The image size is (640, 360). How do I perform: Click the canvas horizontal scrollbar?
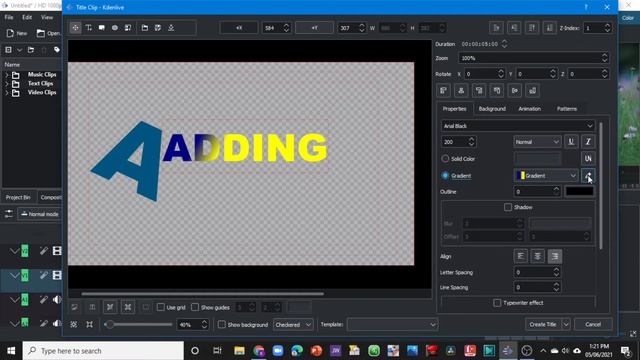tap(202, 293)
